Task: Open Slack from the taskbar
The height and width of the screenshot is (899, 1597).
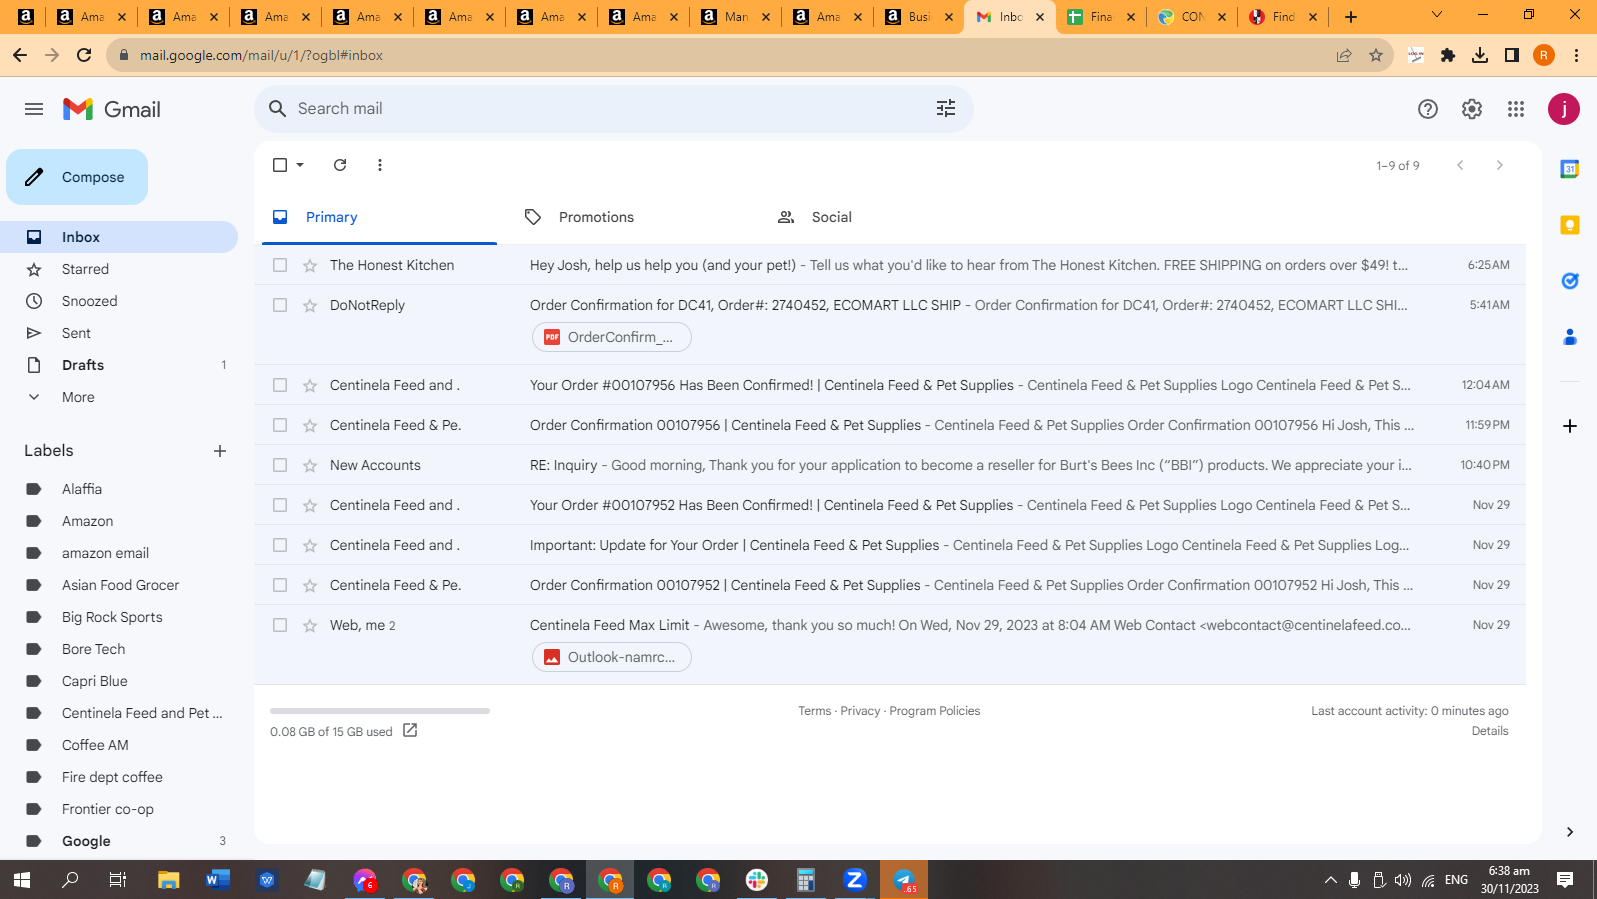Action: click(x=757, y=880)
